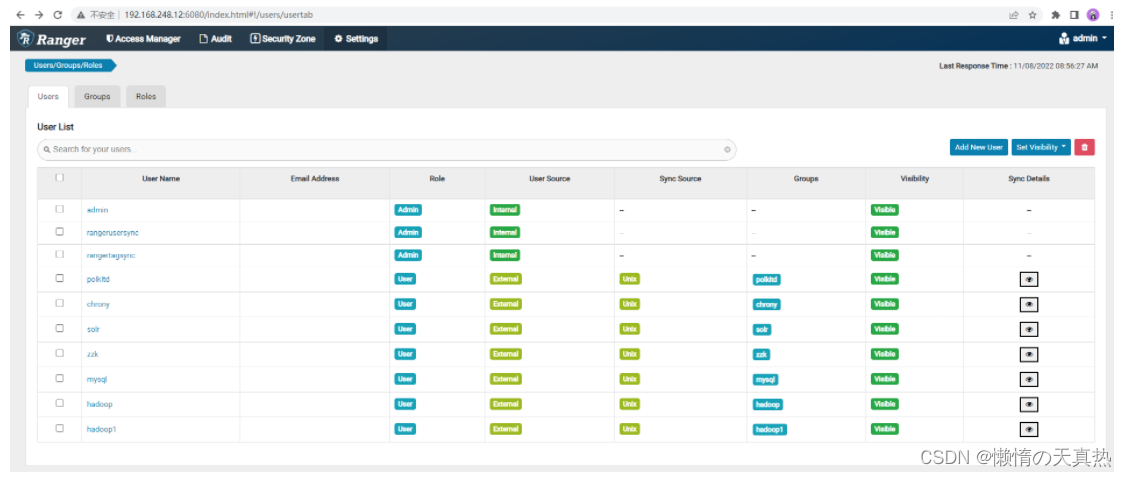Open the zzk user link

(x=92, y=354)
